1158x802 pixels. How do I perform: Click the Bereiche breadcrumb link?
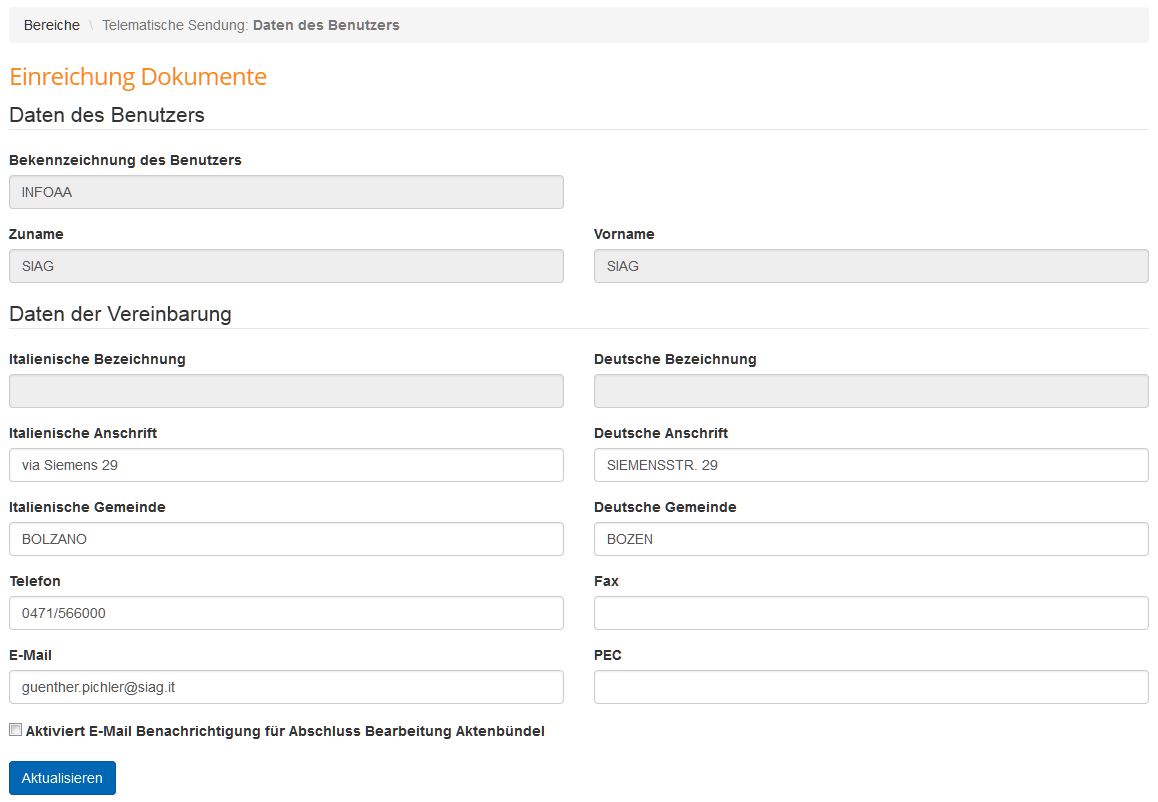[51, 25]
